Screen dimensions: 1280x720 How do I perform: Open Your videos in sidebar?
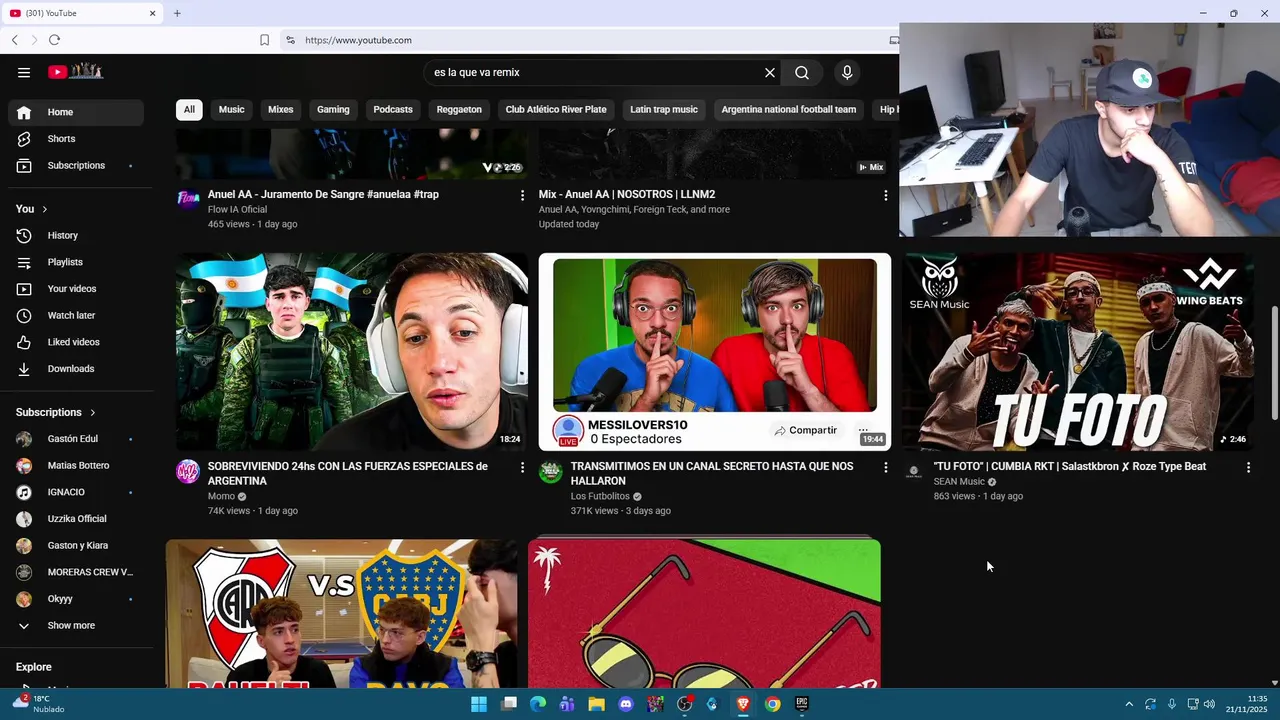coord(76,289)
